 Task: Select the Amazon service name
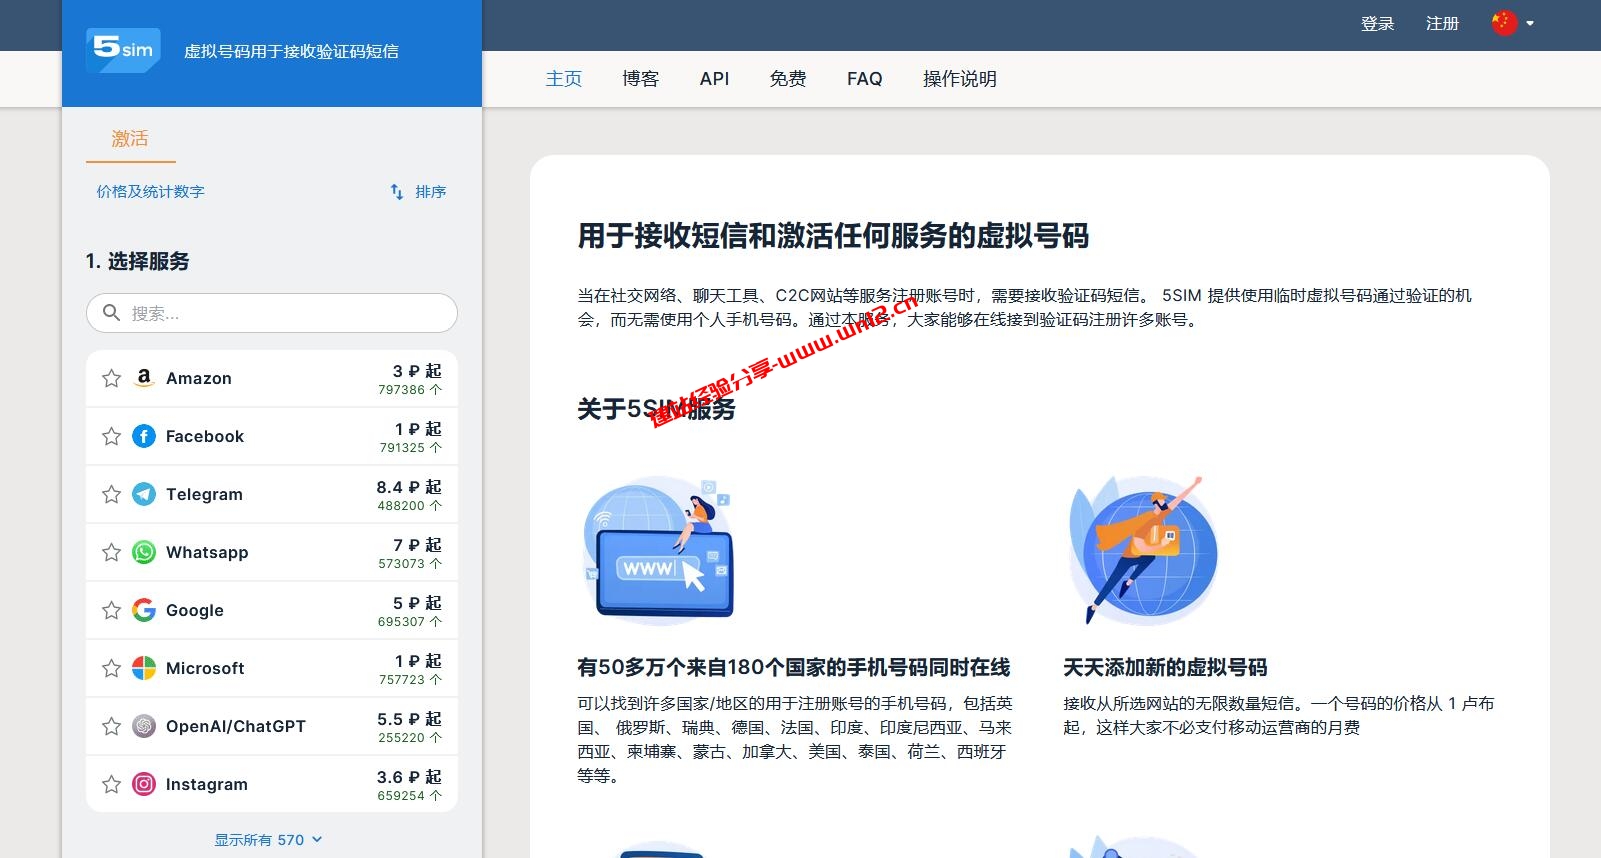click(199, 378)
